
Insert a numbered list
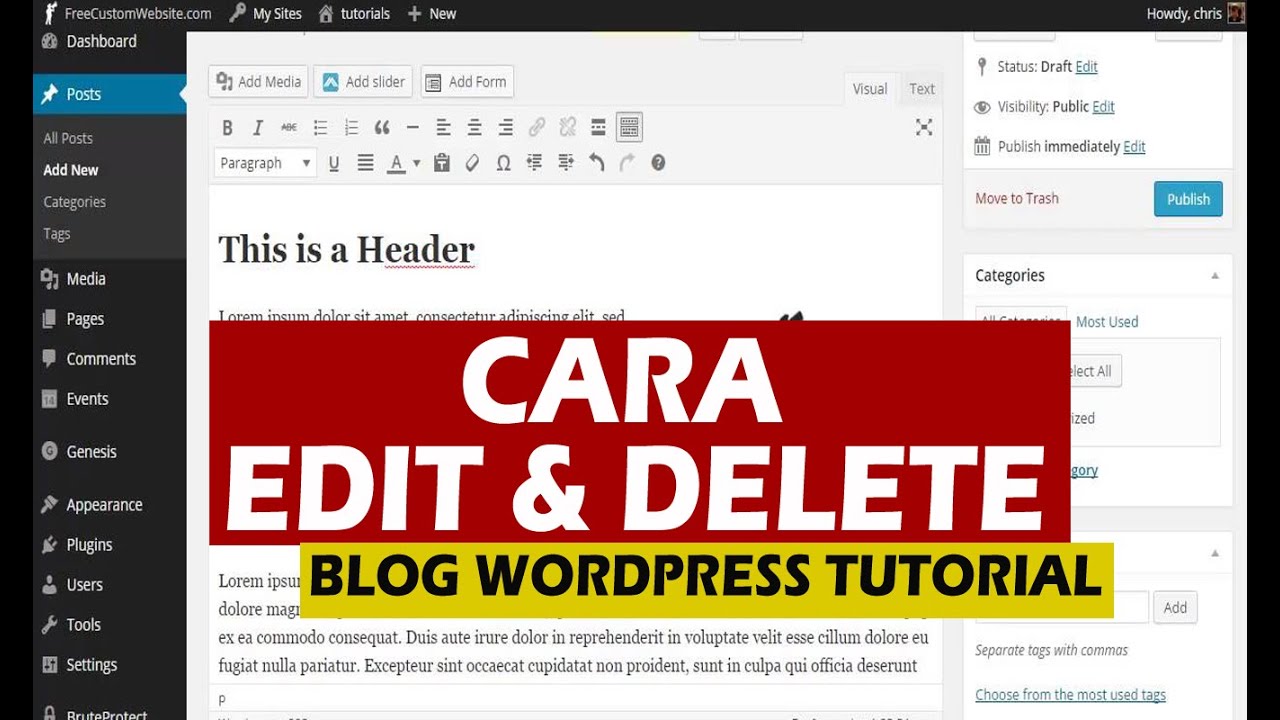351,127
